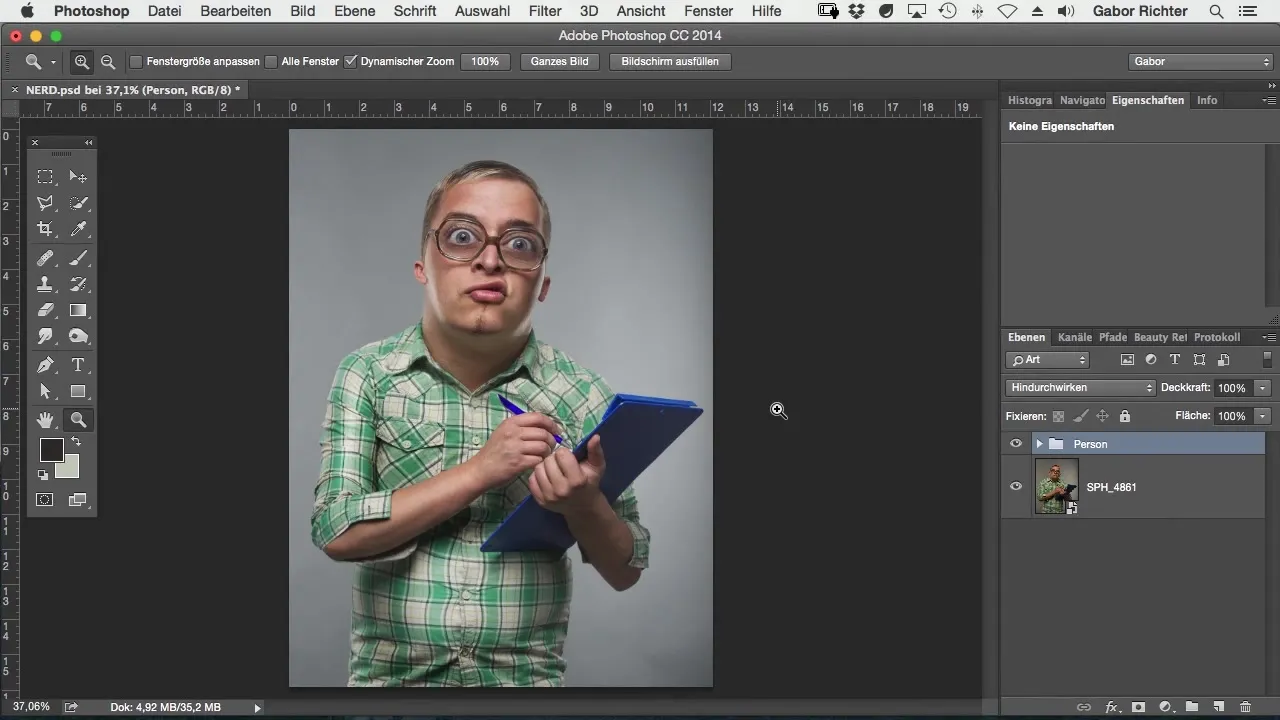Select the Healing Brush tool

pos(46,258)
